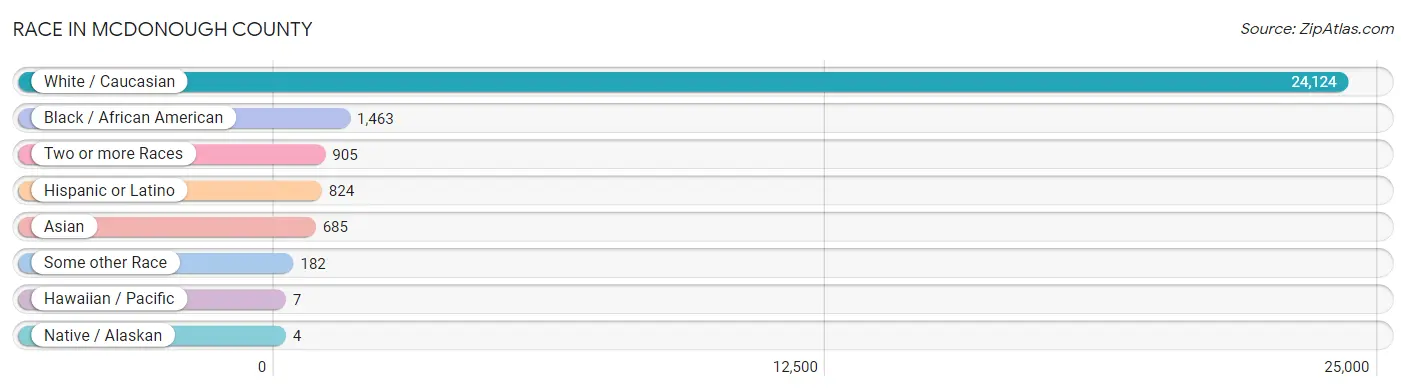
Task: Click the Asian category label
Action: 64,227
